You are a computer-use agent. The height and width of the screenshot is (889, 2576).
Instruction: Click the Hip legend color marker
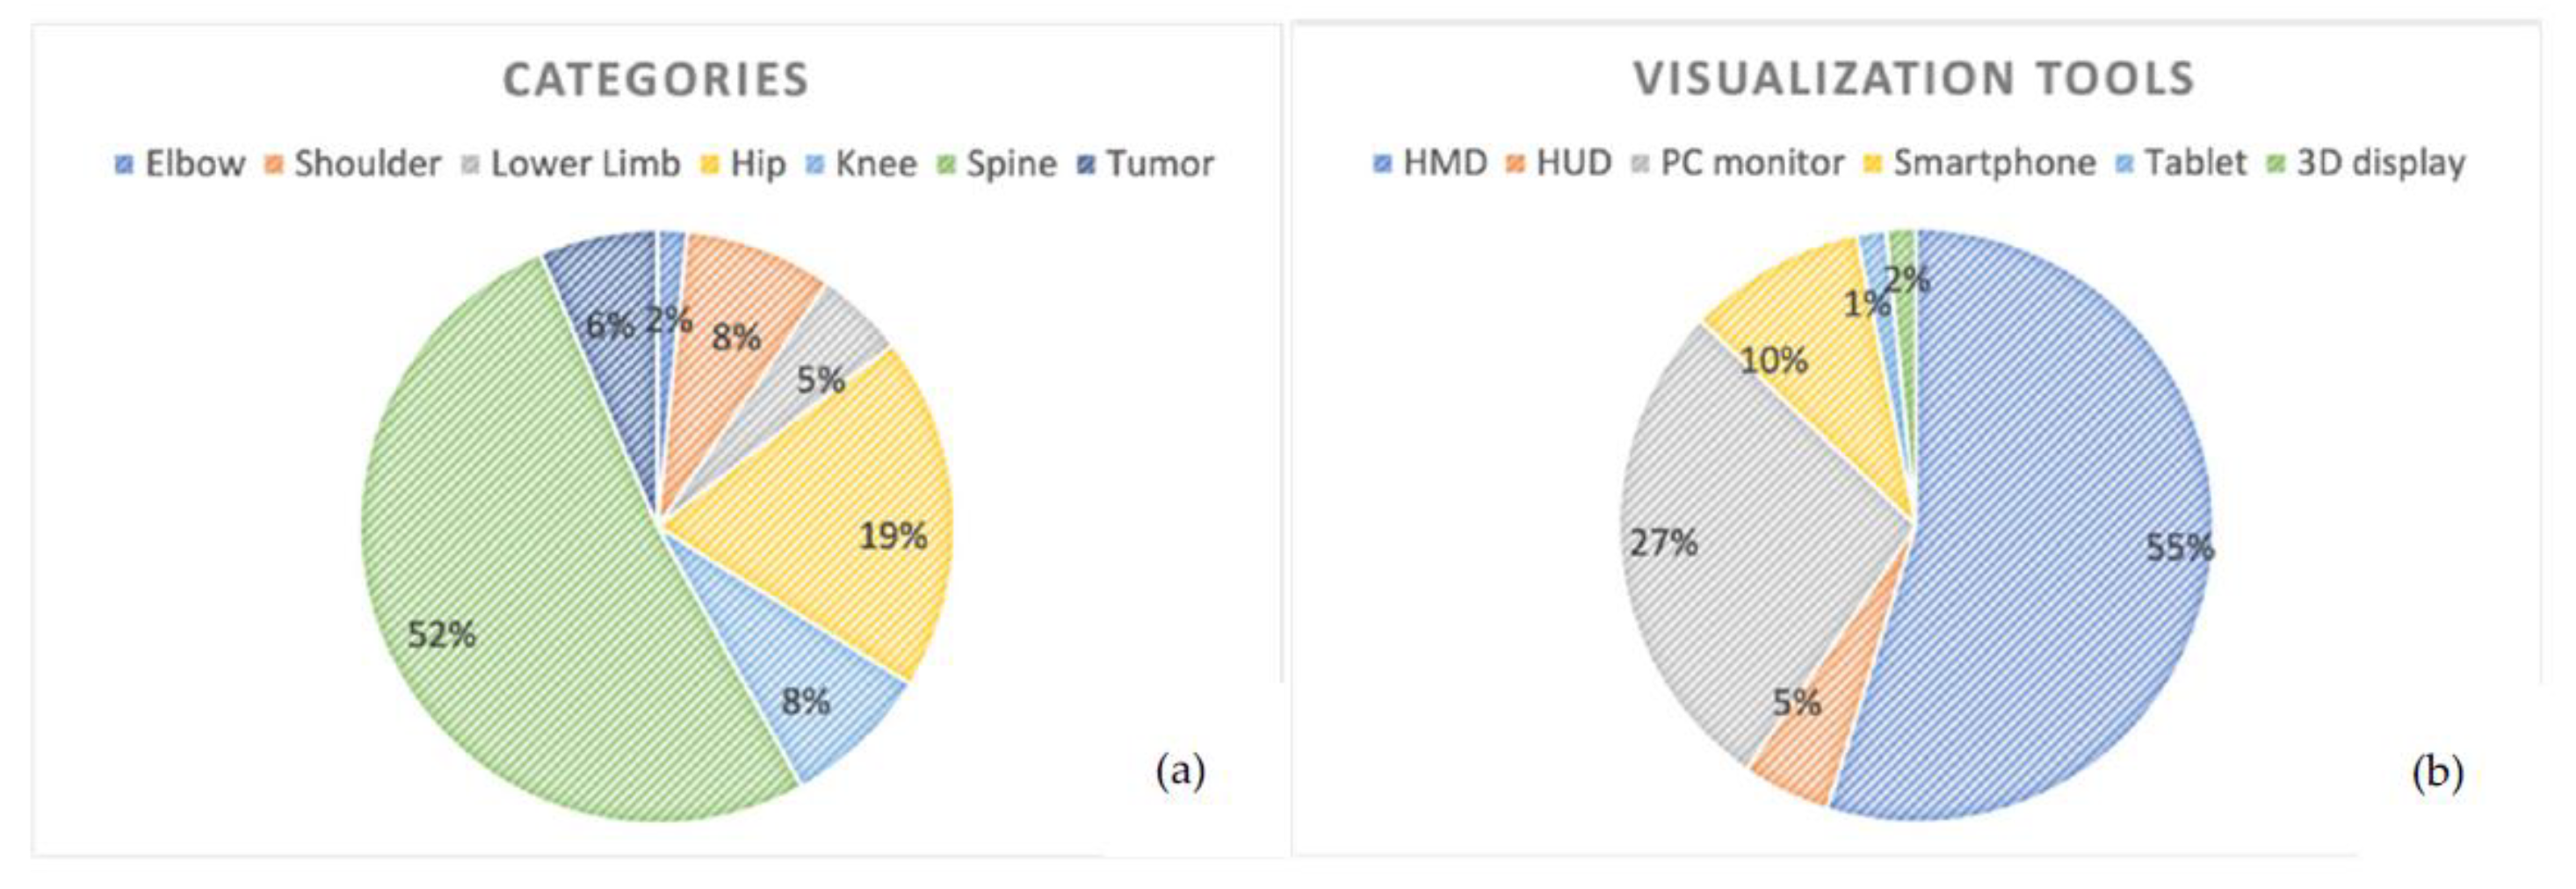pos(710,164)
